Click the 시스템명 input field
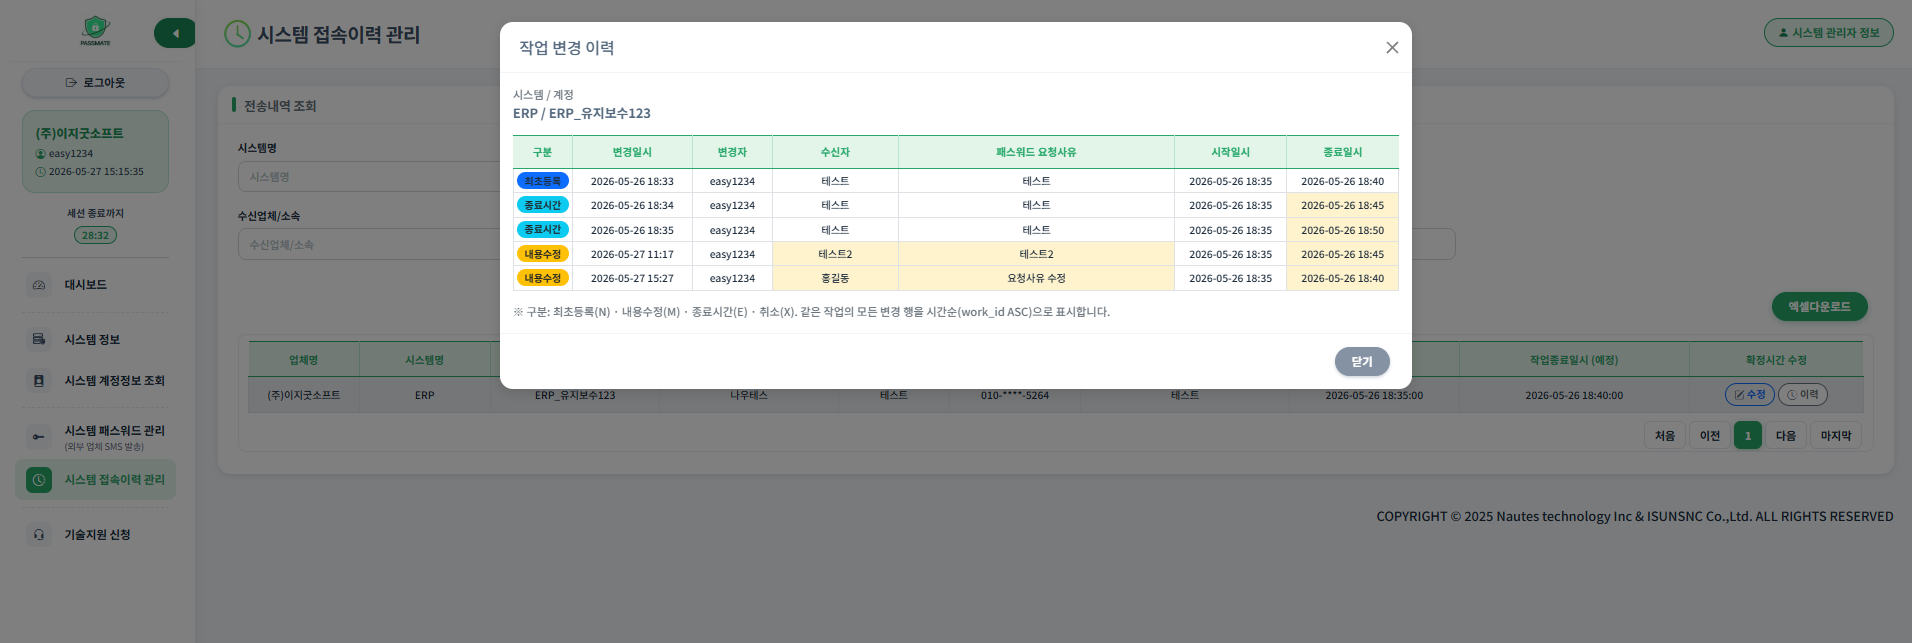1912x643 pixels. (x=370, y=177)
